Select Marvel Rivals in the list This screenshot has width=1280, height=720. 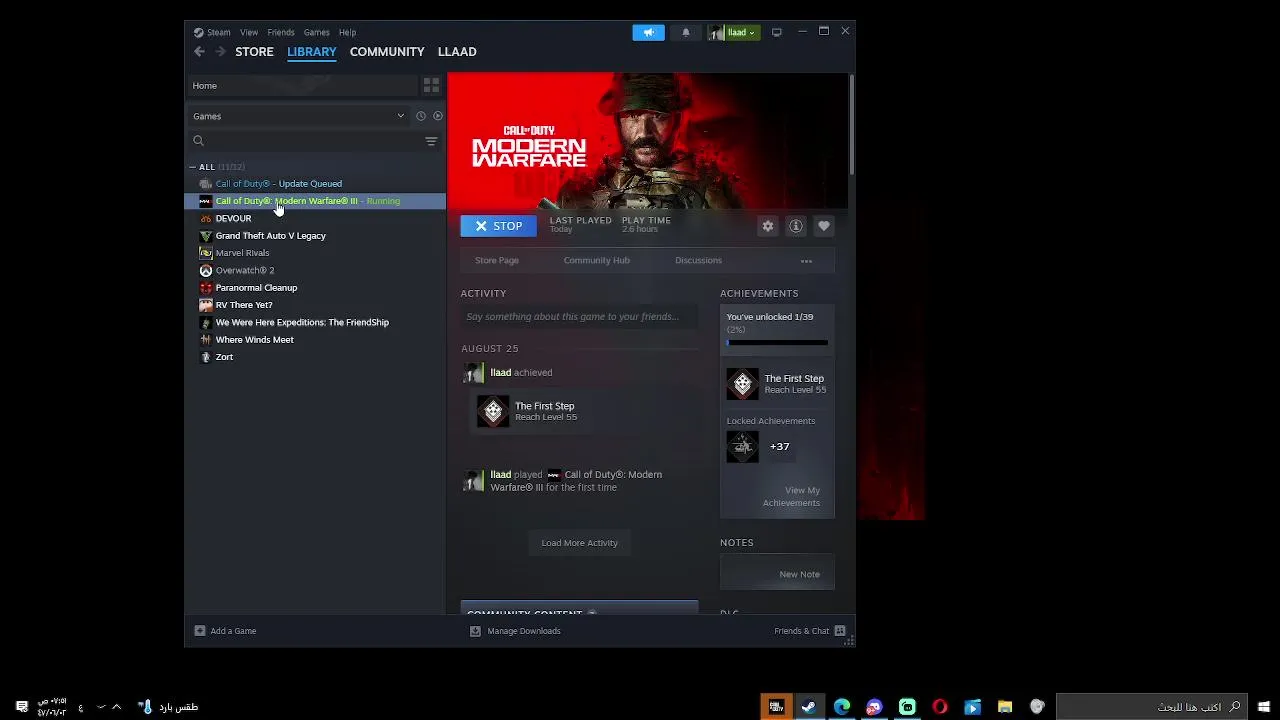(x=315, y=253)
